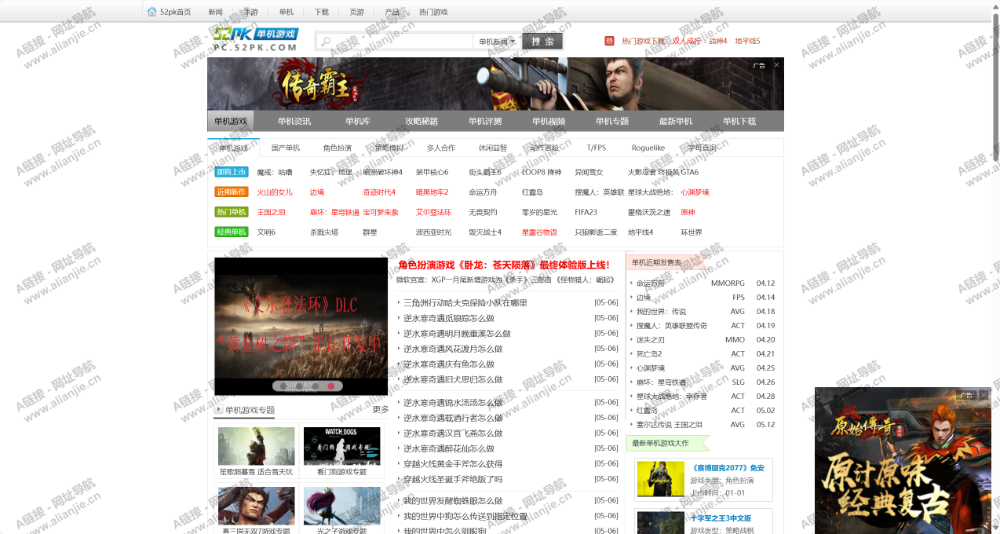The image size is (1000, 534).
Task: Open 52pk首页 link
Action: (175, 11)
